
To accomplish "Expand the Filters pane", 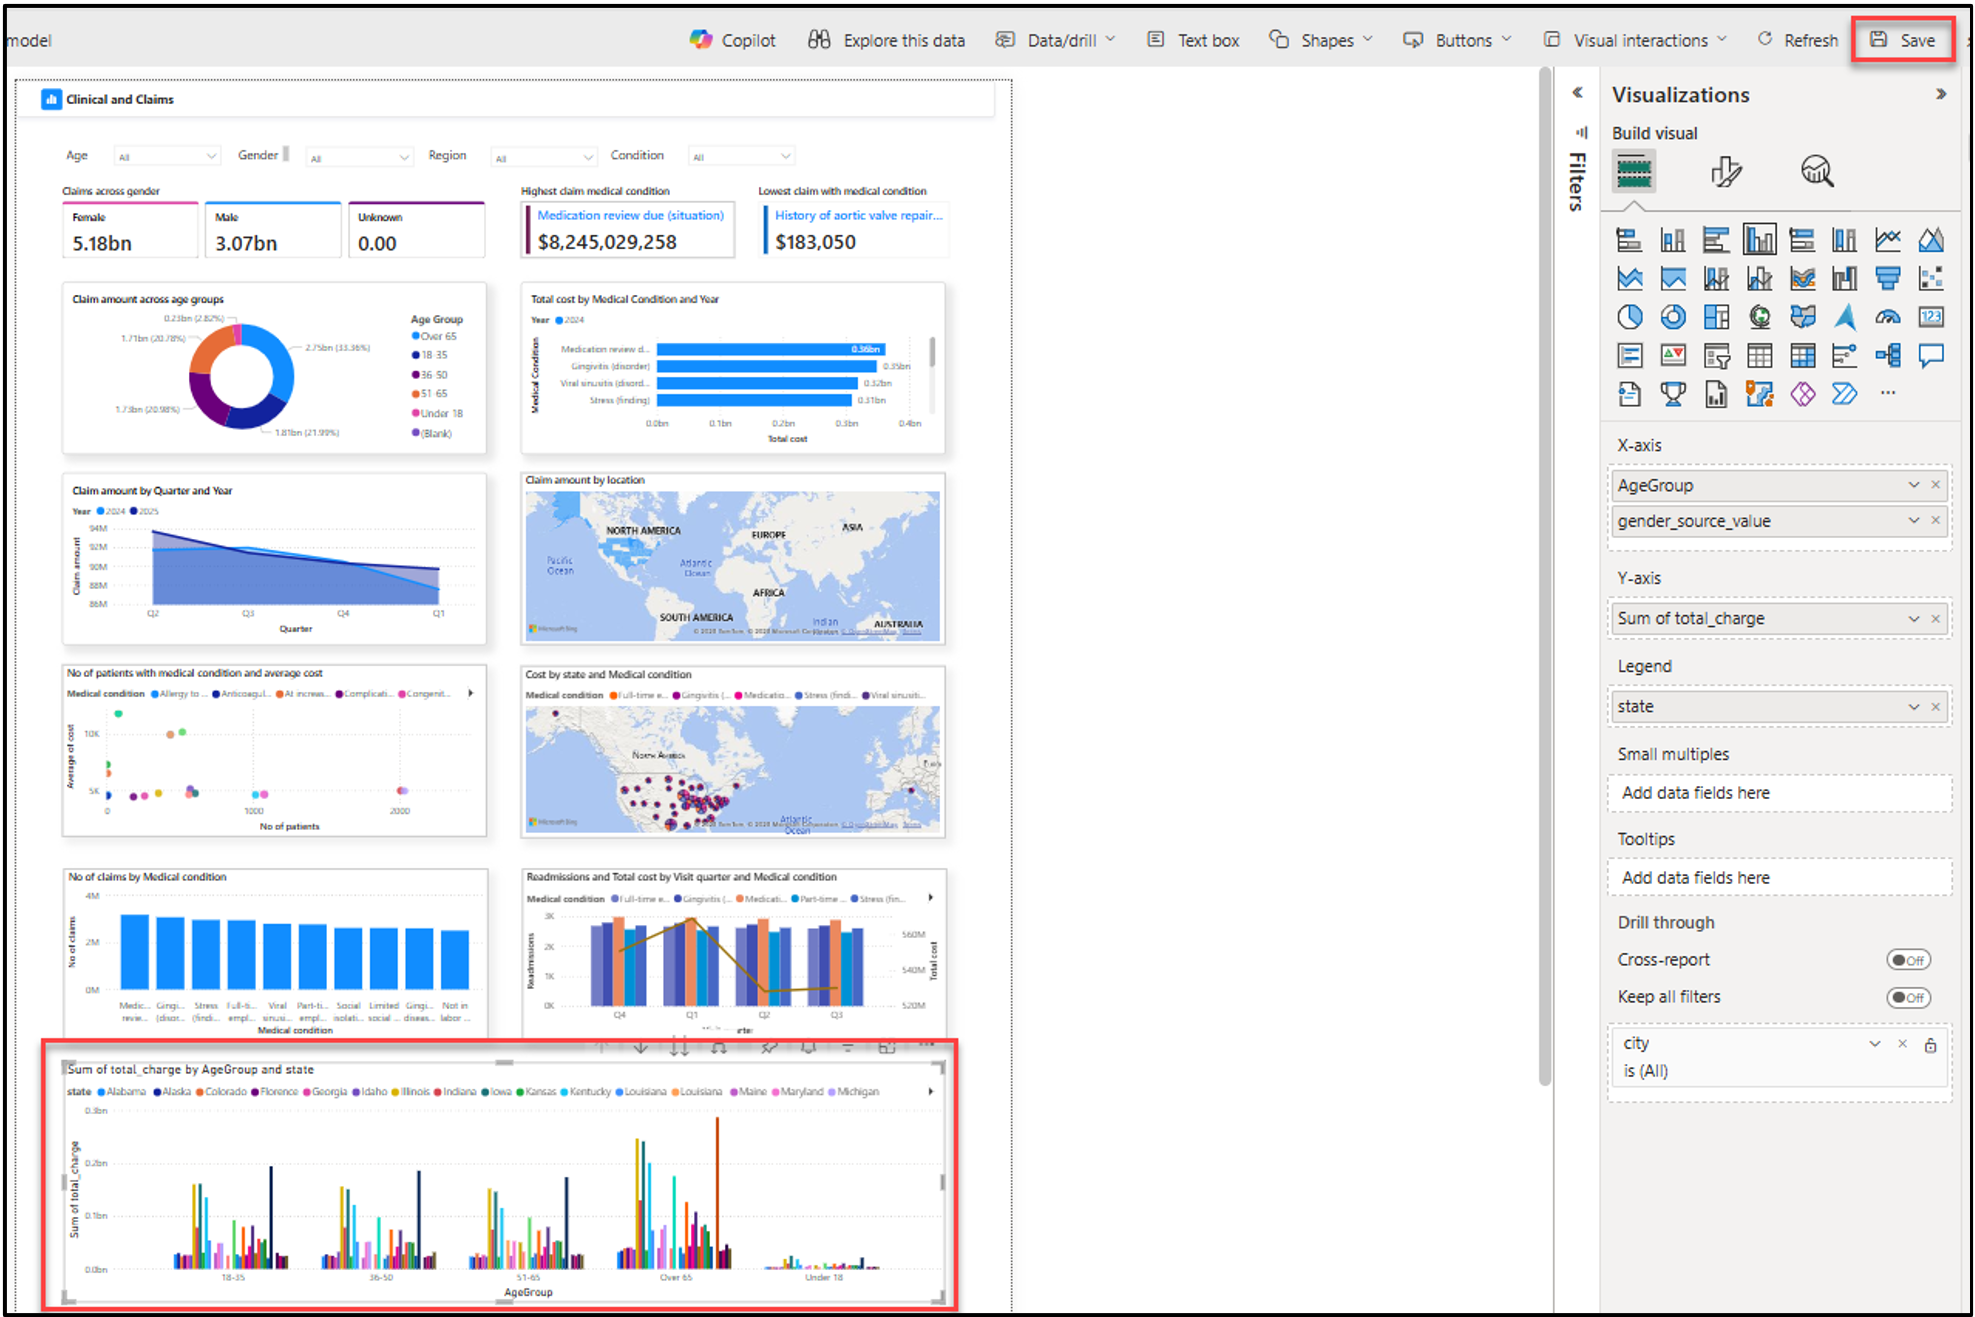I will click(1578, 93).
